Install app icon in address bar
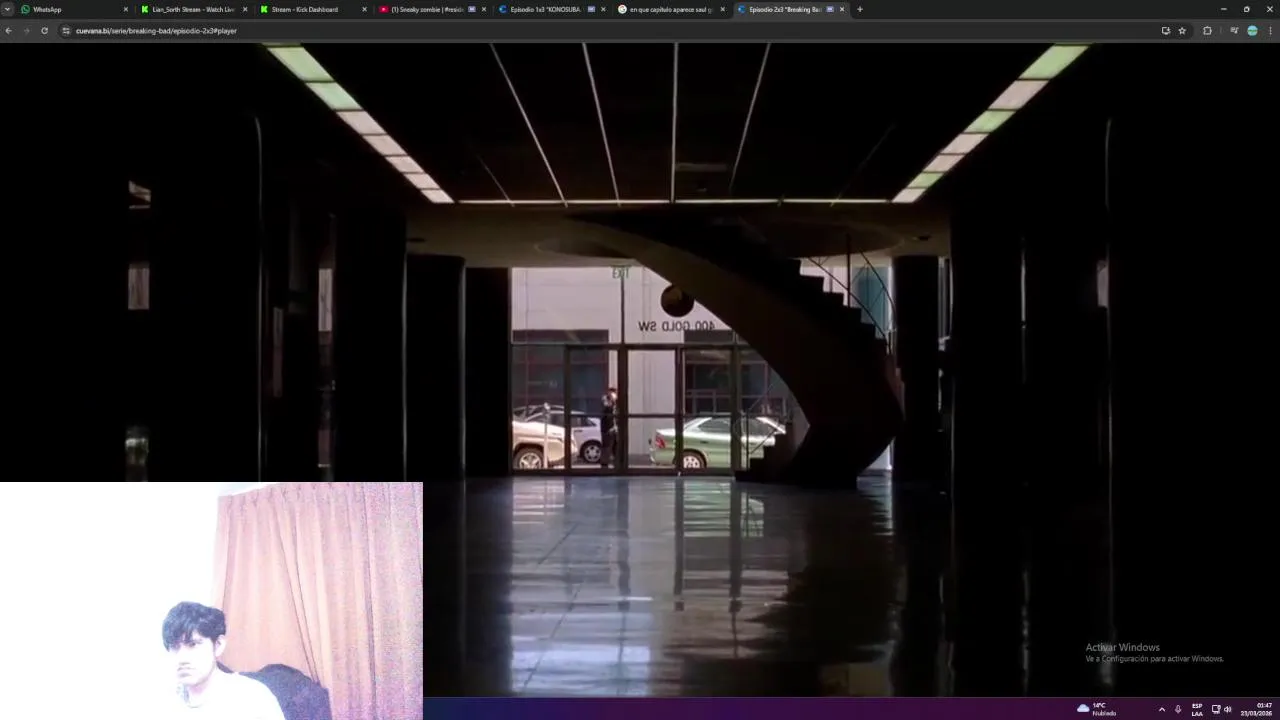 coord(1166,31)
